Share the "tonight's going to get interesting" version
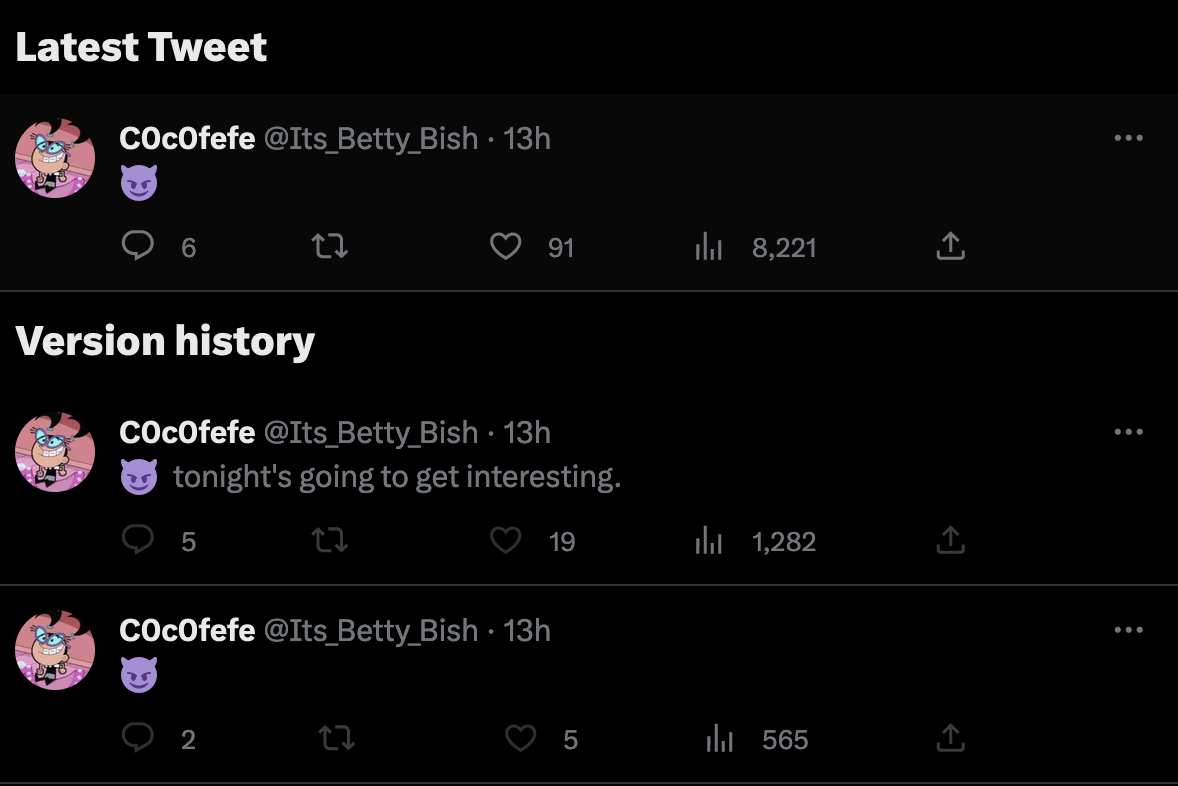This screenshot has height=786, width=1178. click(x=950, y=540)
